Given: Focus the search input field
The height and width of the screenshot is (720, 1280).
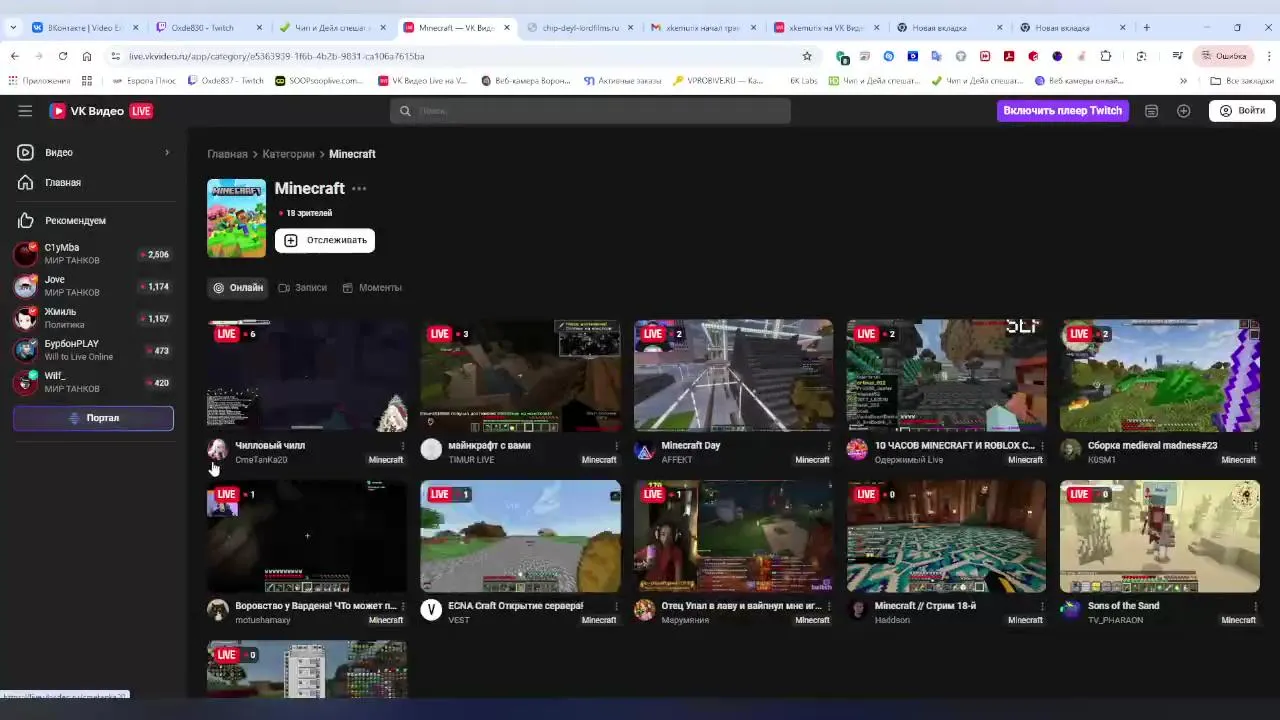Looking at the screenshot, I should click(590, 111).
